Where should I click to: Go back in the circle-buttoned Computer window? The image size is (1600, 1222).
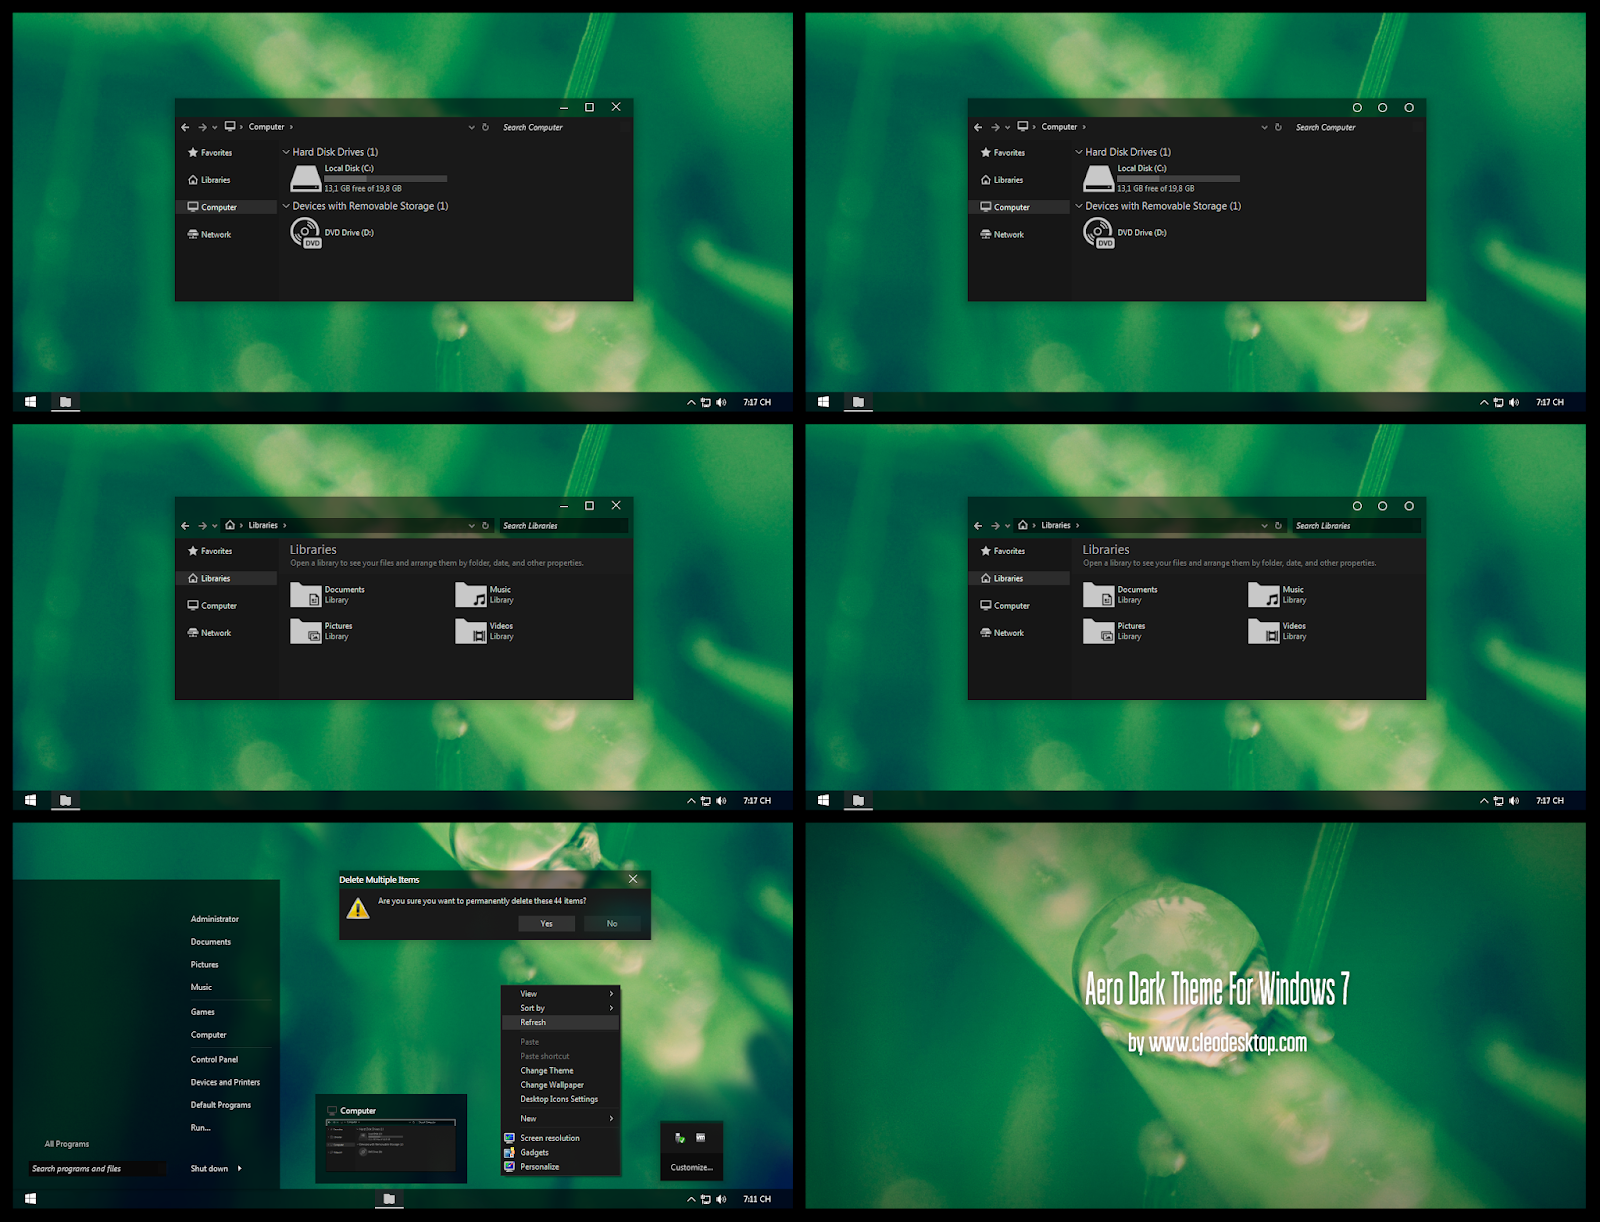click(978, 127)
